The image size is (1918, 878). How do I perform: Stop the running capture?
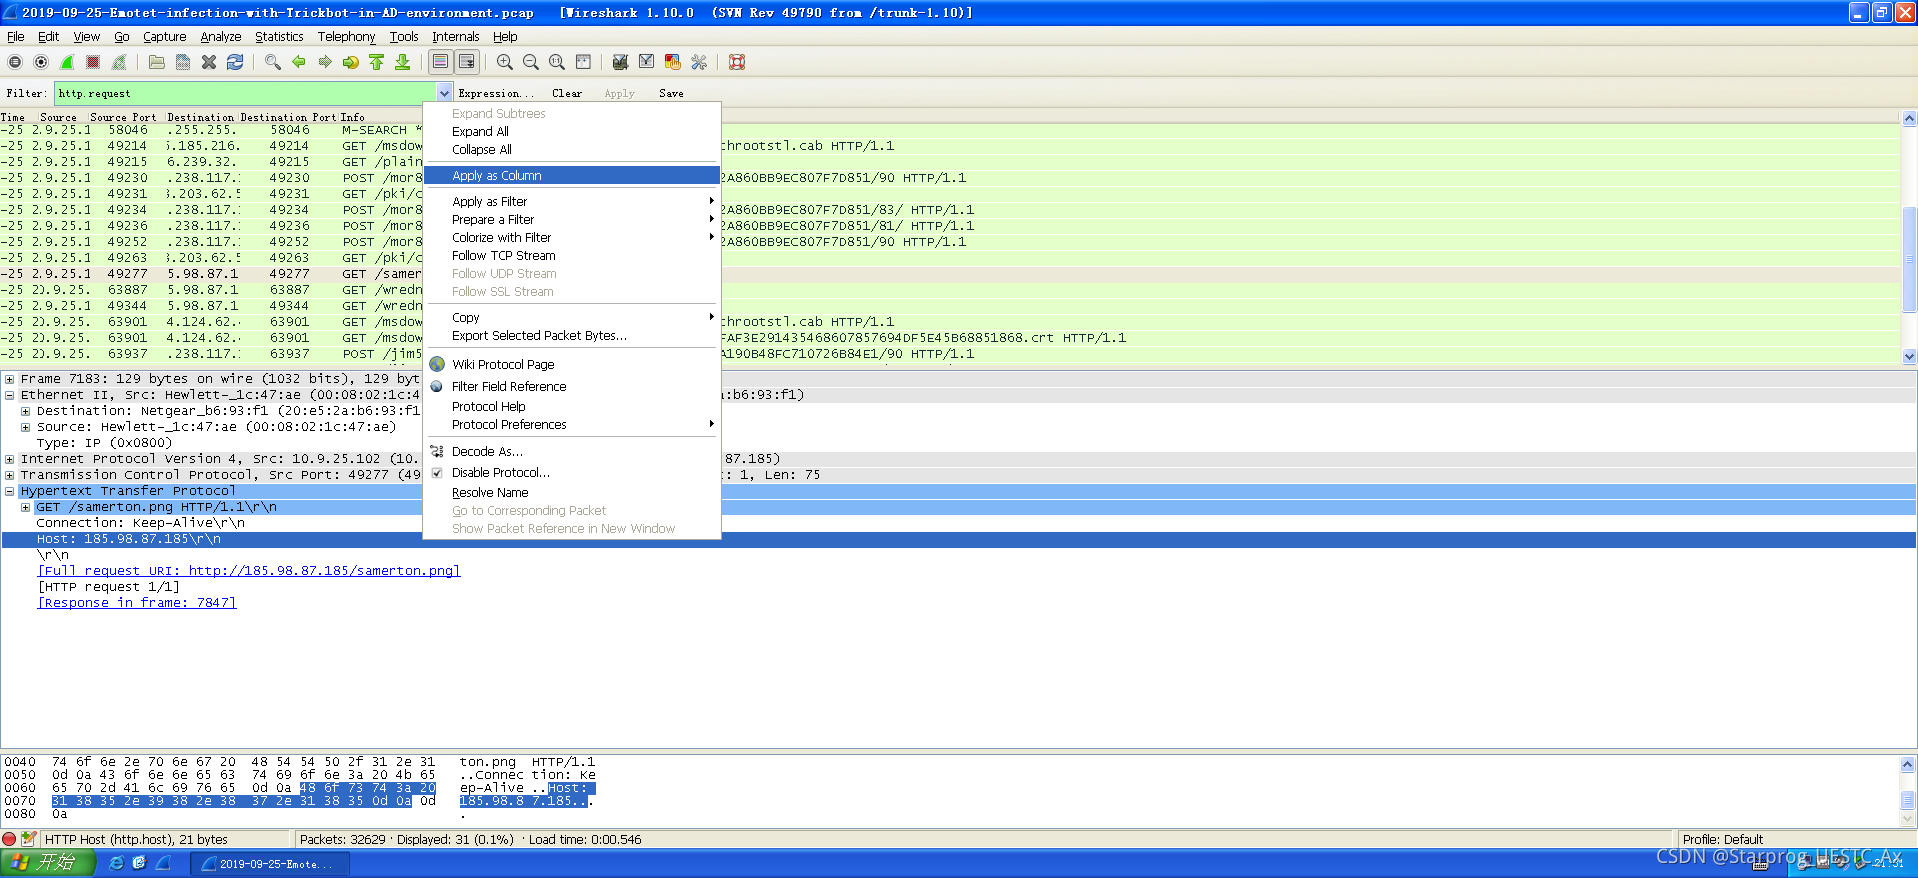[93, 62]
